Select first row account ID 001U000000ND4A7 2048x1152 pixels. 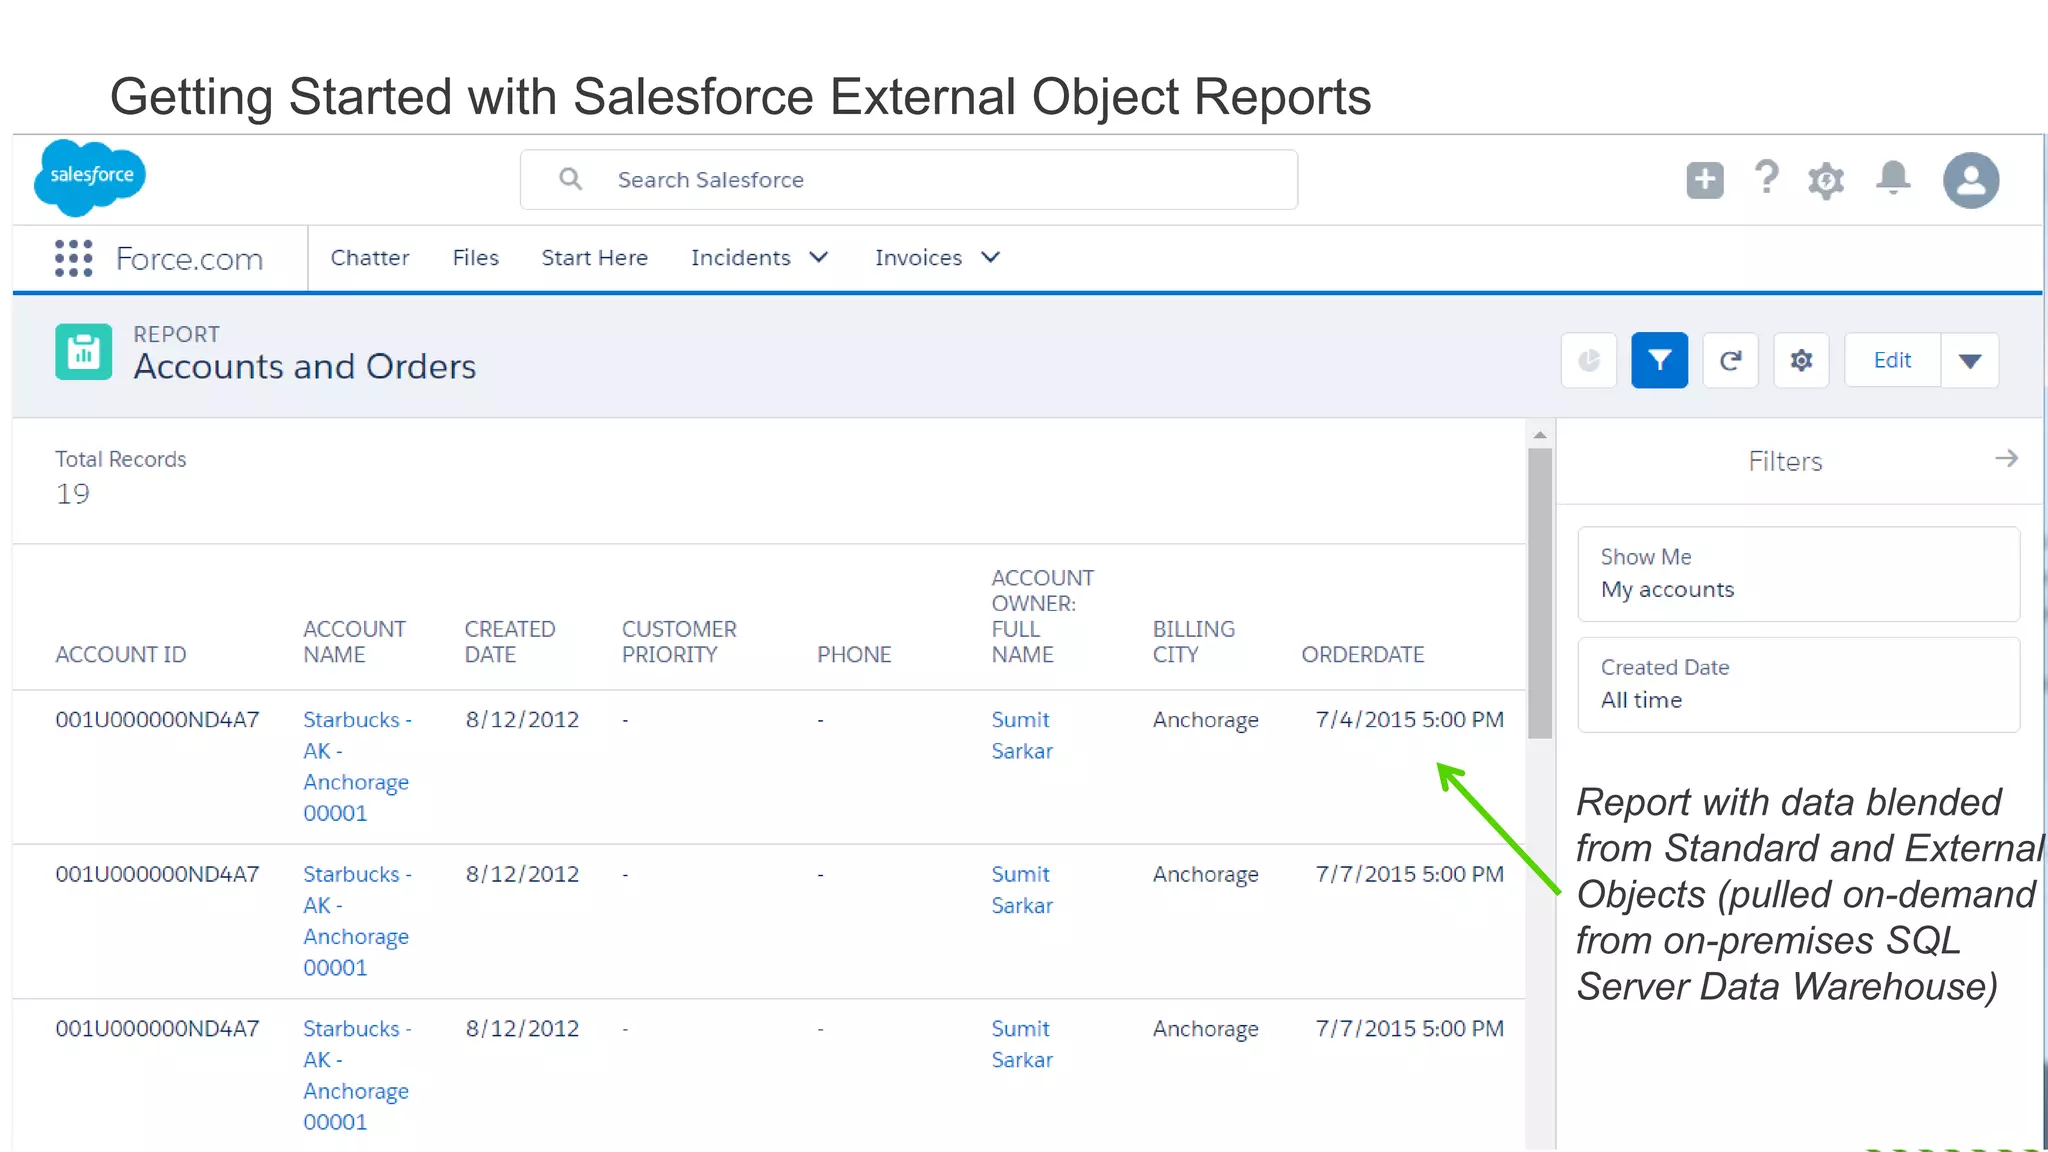pos(157,720)
